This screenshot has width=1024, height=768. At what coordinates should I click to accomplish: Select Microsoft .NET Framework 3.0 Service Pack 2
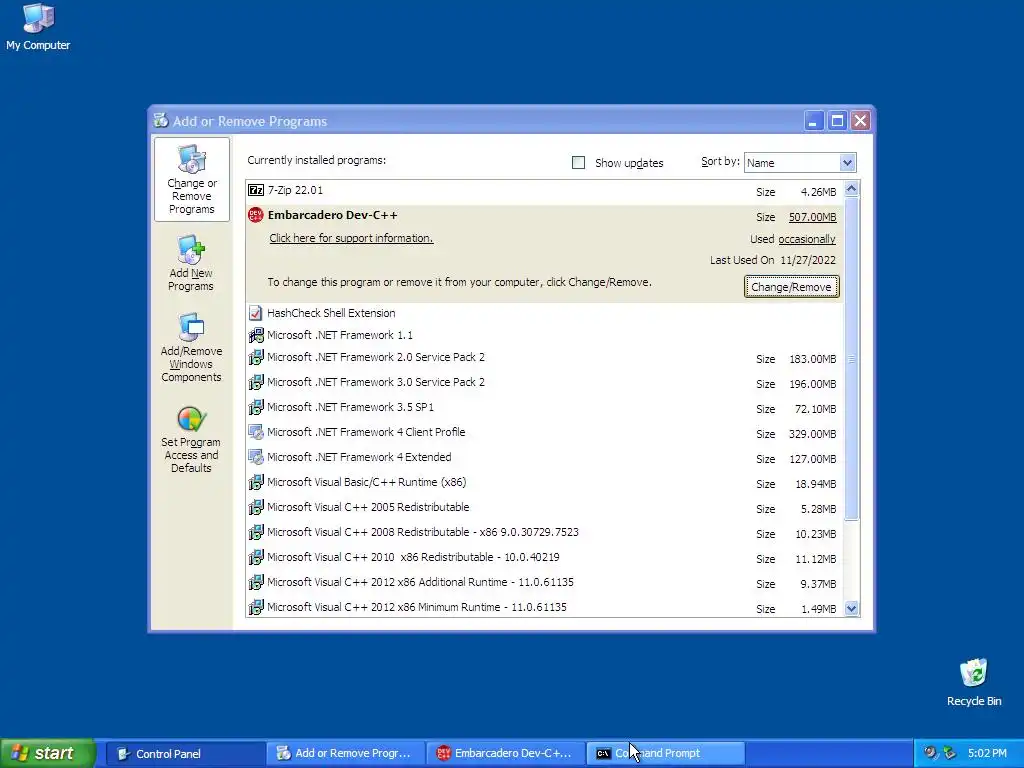(x=545, y=383)
